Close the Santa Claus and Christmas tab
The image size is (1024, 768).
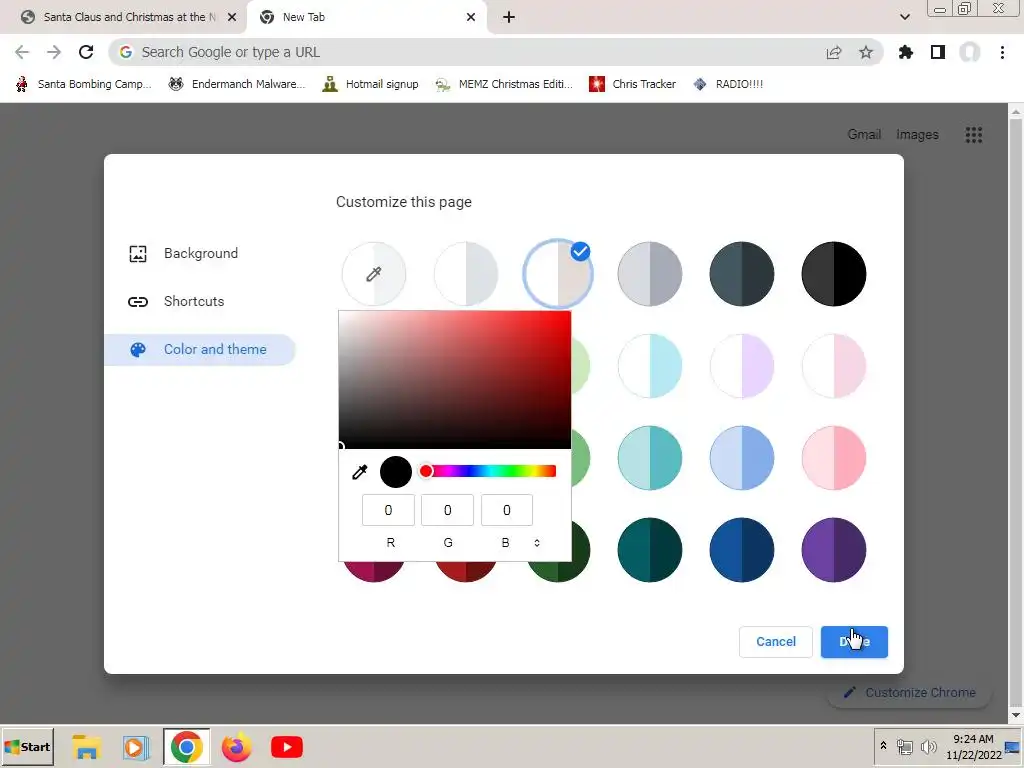231,18
